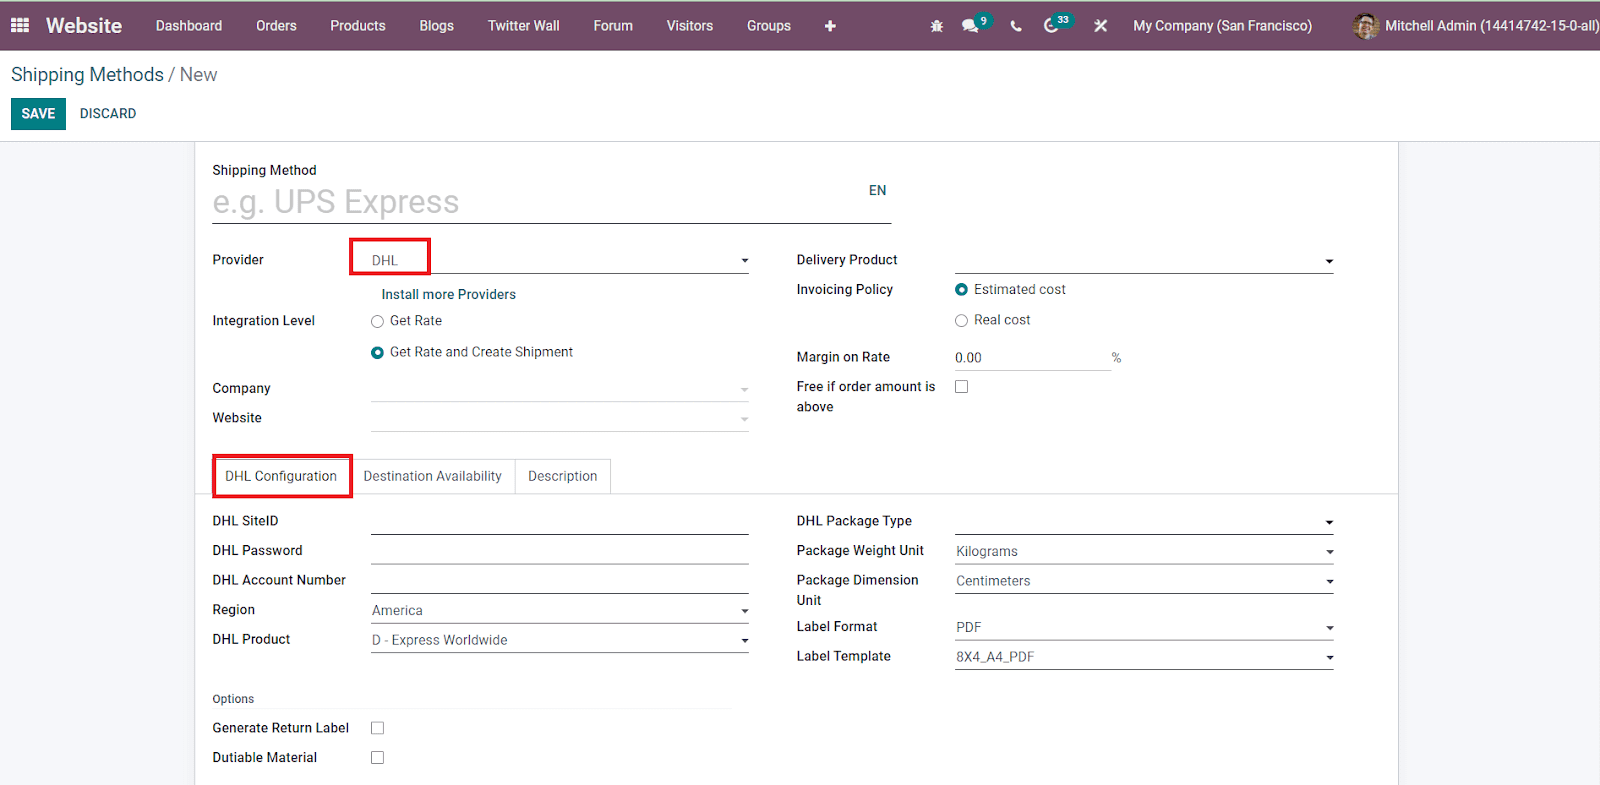
Task: Open the Visitors menu
Action: click(690, 26)
